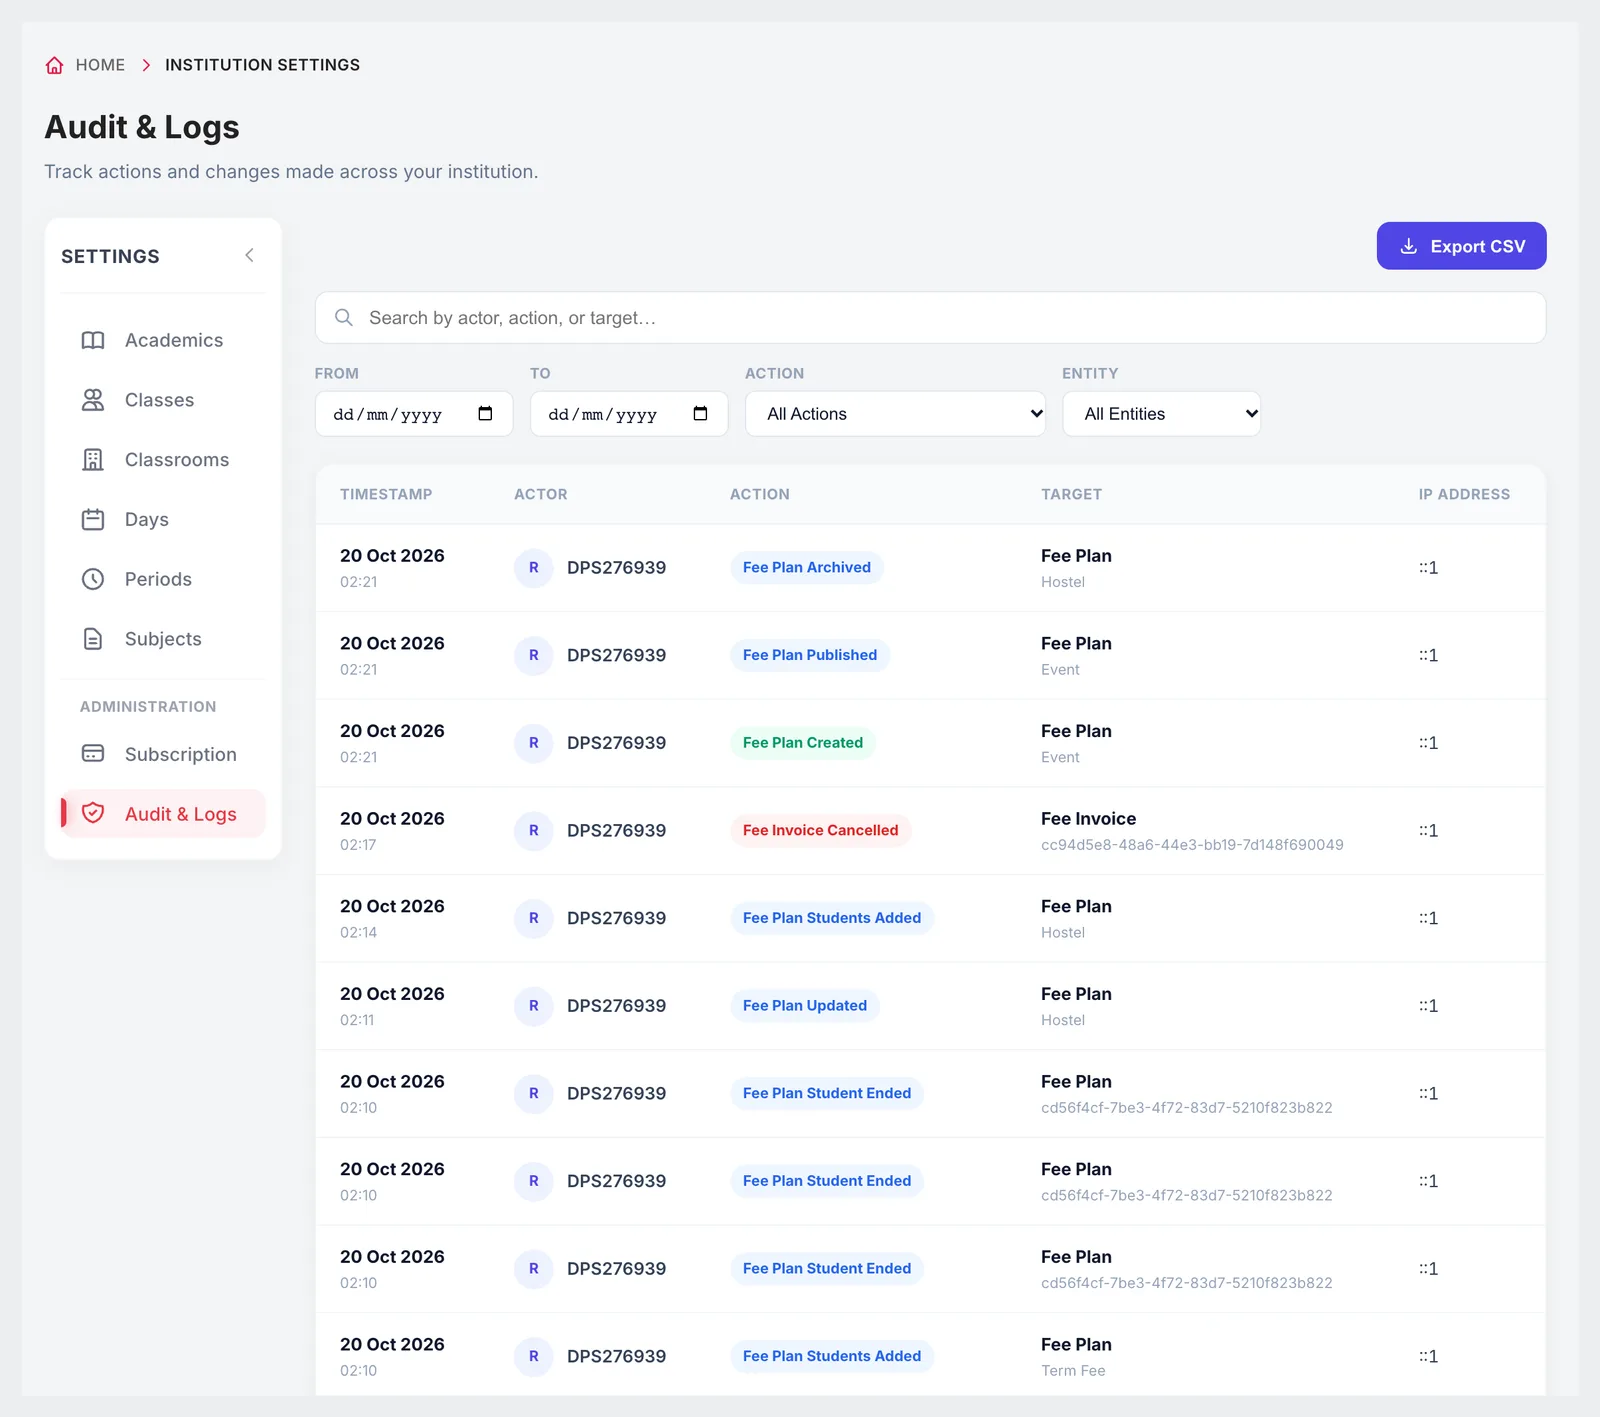
Task: Click the Subjects document icon
Action: [93, 639]
